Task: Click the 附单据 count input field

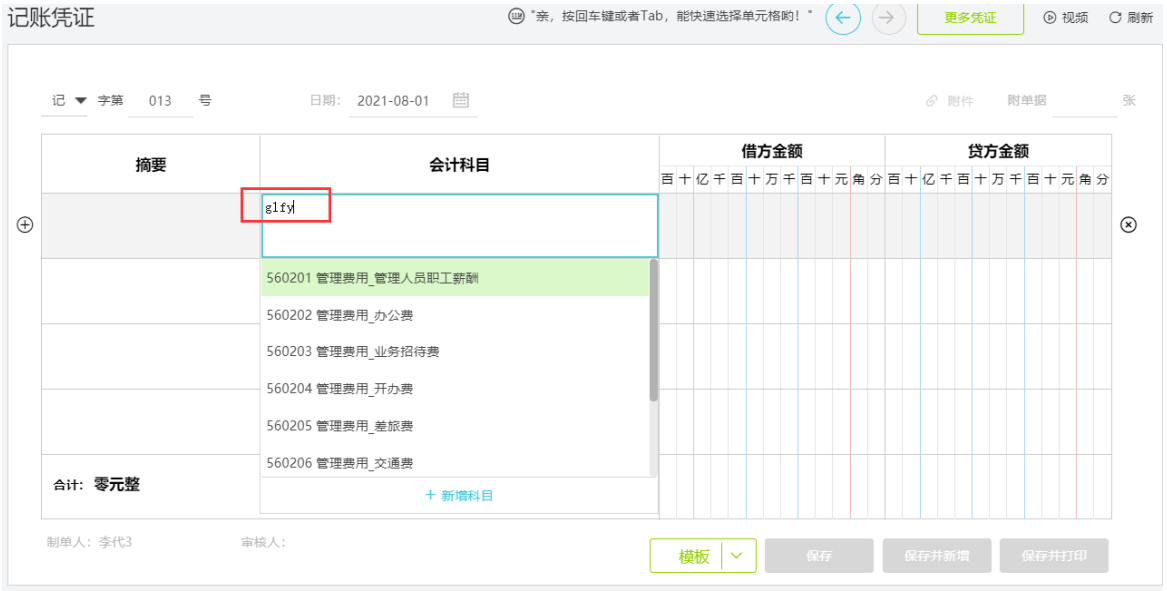Action: pyautogui.click(x=1084, y=100)
